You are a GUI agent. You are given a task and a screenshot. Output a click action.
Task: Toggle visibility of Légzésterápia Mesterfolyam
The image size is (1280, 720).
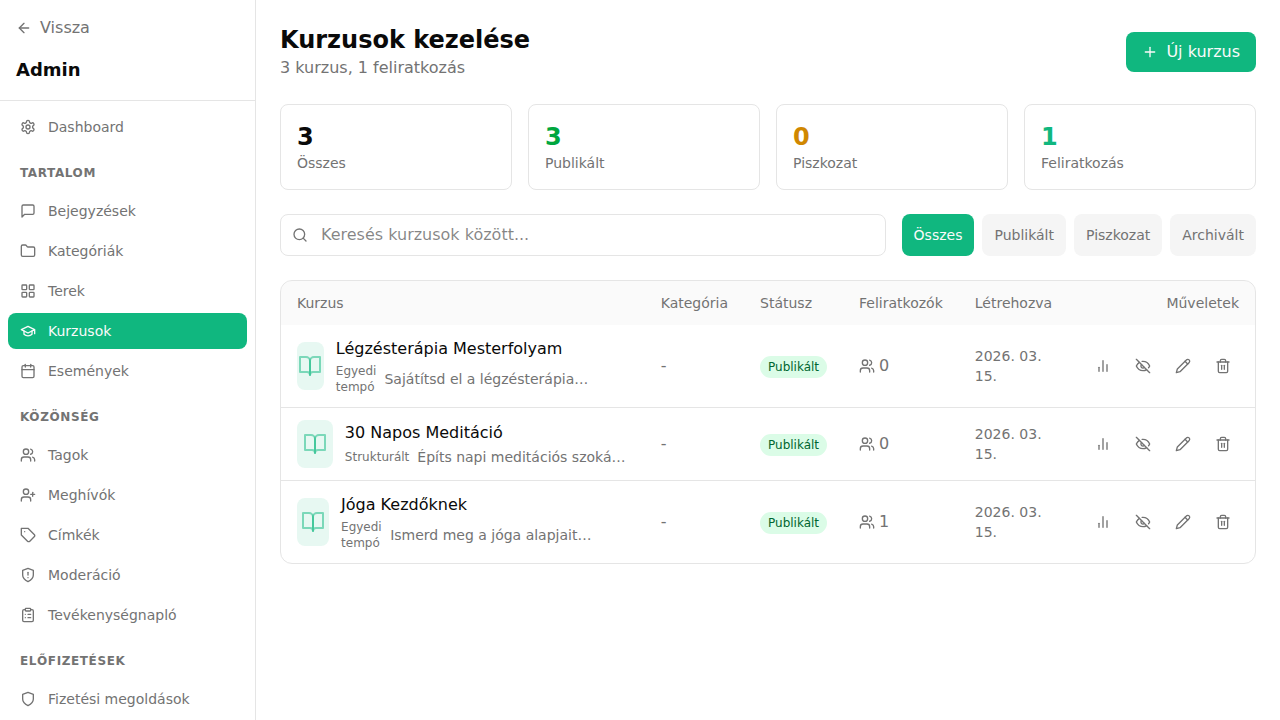(x=1142, y=366)
